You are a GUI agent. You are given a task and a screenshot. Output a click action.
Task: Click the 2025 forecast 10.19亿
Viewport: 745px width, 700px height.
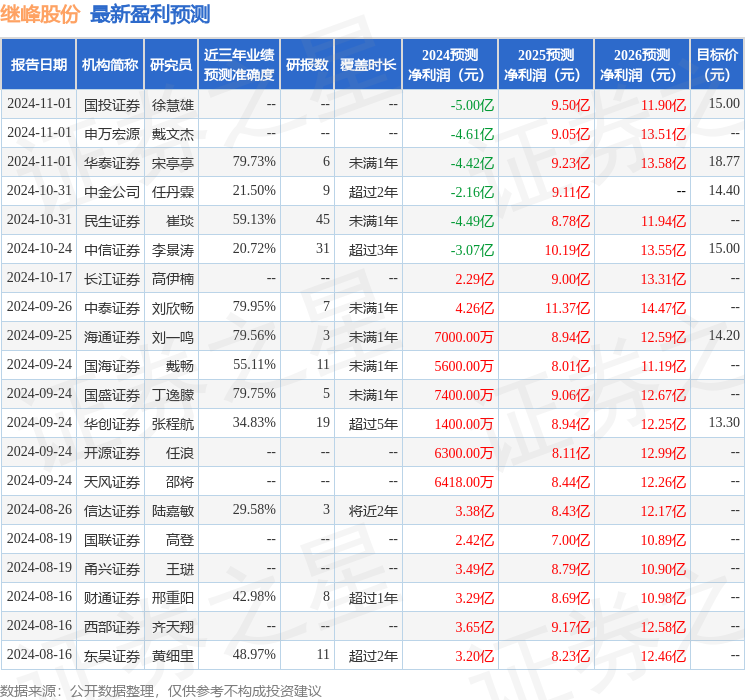pos(567,250)
